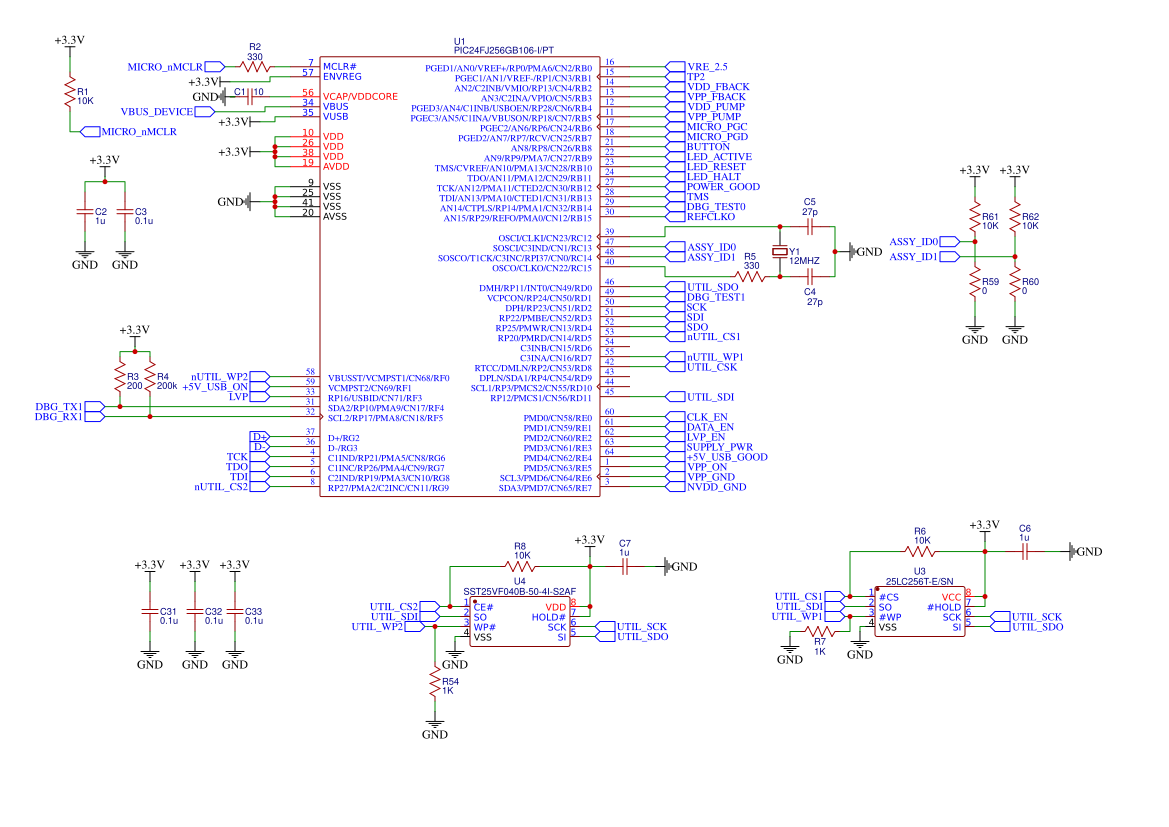The image size is (1169, 827).
Task: Select the DBG_TEST1 net label
Action: click(706, 297)
